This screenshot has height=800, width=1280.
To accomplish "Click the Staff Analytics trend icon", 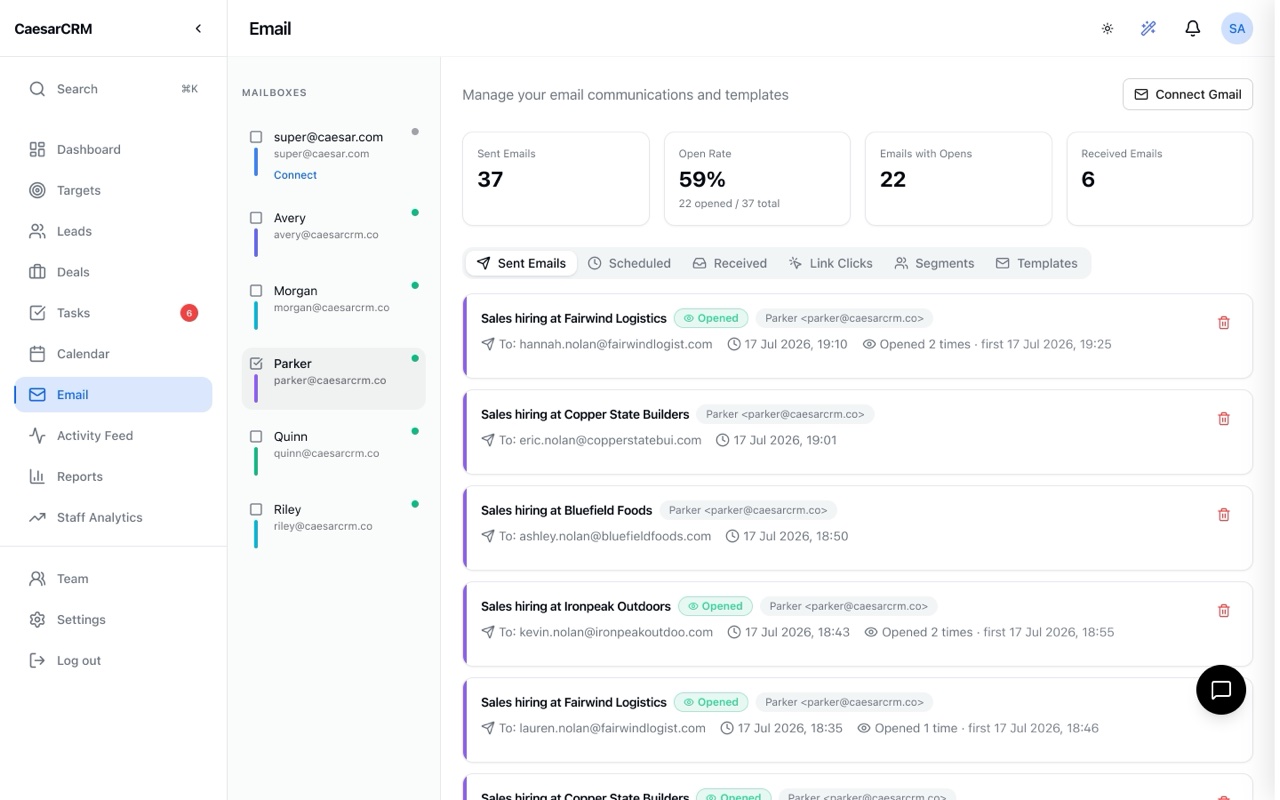I will click(37, 518).
